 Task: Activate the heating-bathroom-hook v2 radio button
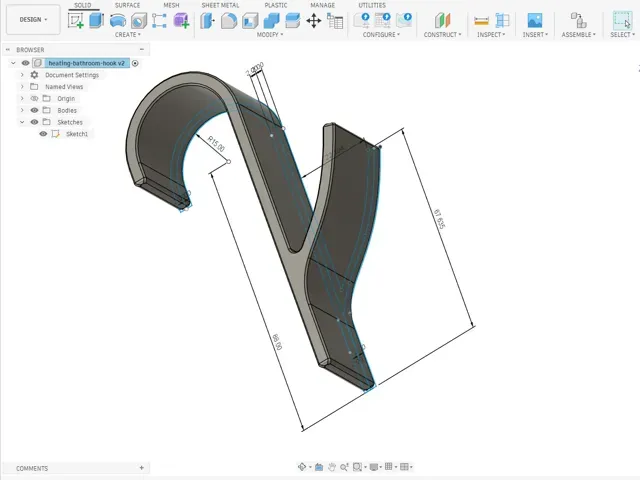pos(135,63)
